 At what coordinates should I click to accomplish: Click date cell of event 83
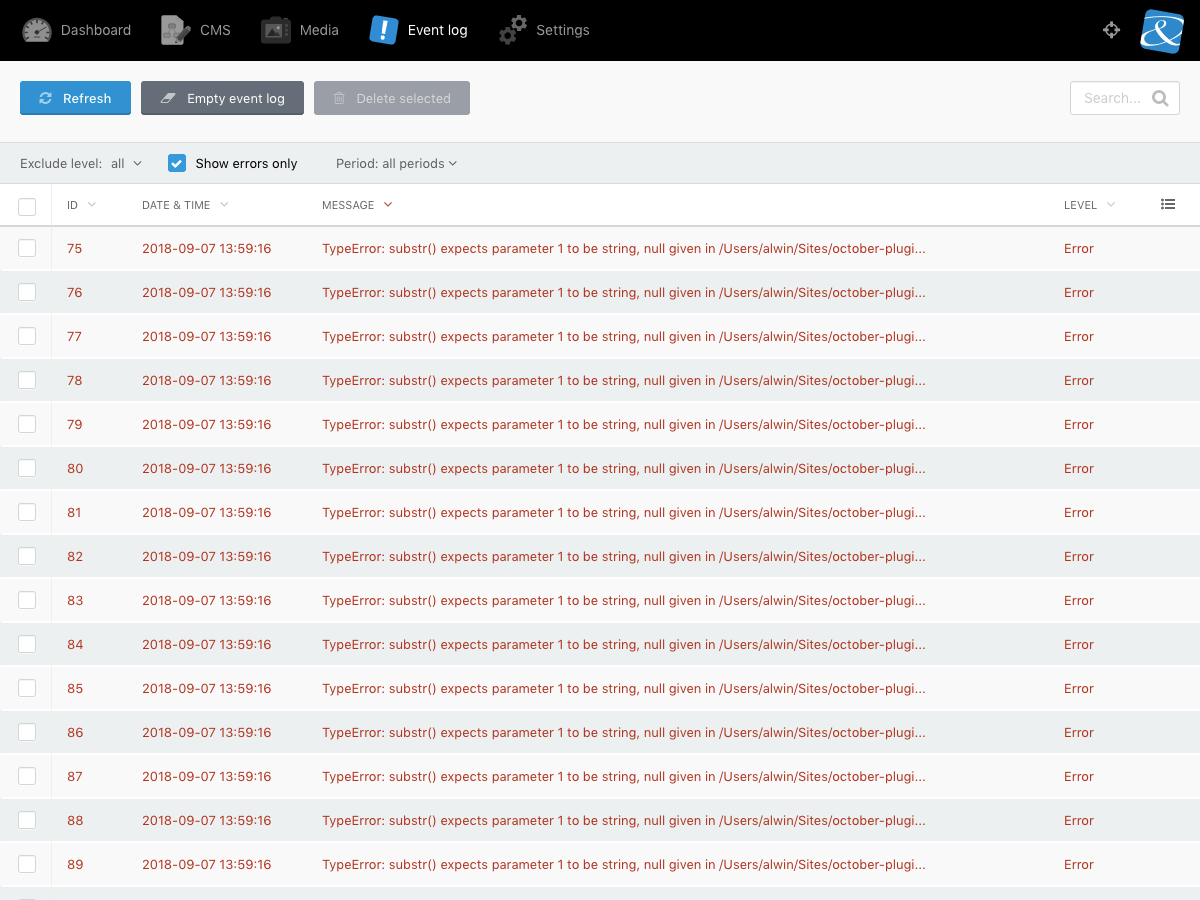(x=207, y=601)
